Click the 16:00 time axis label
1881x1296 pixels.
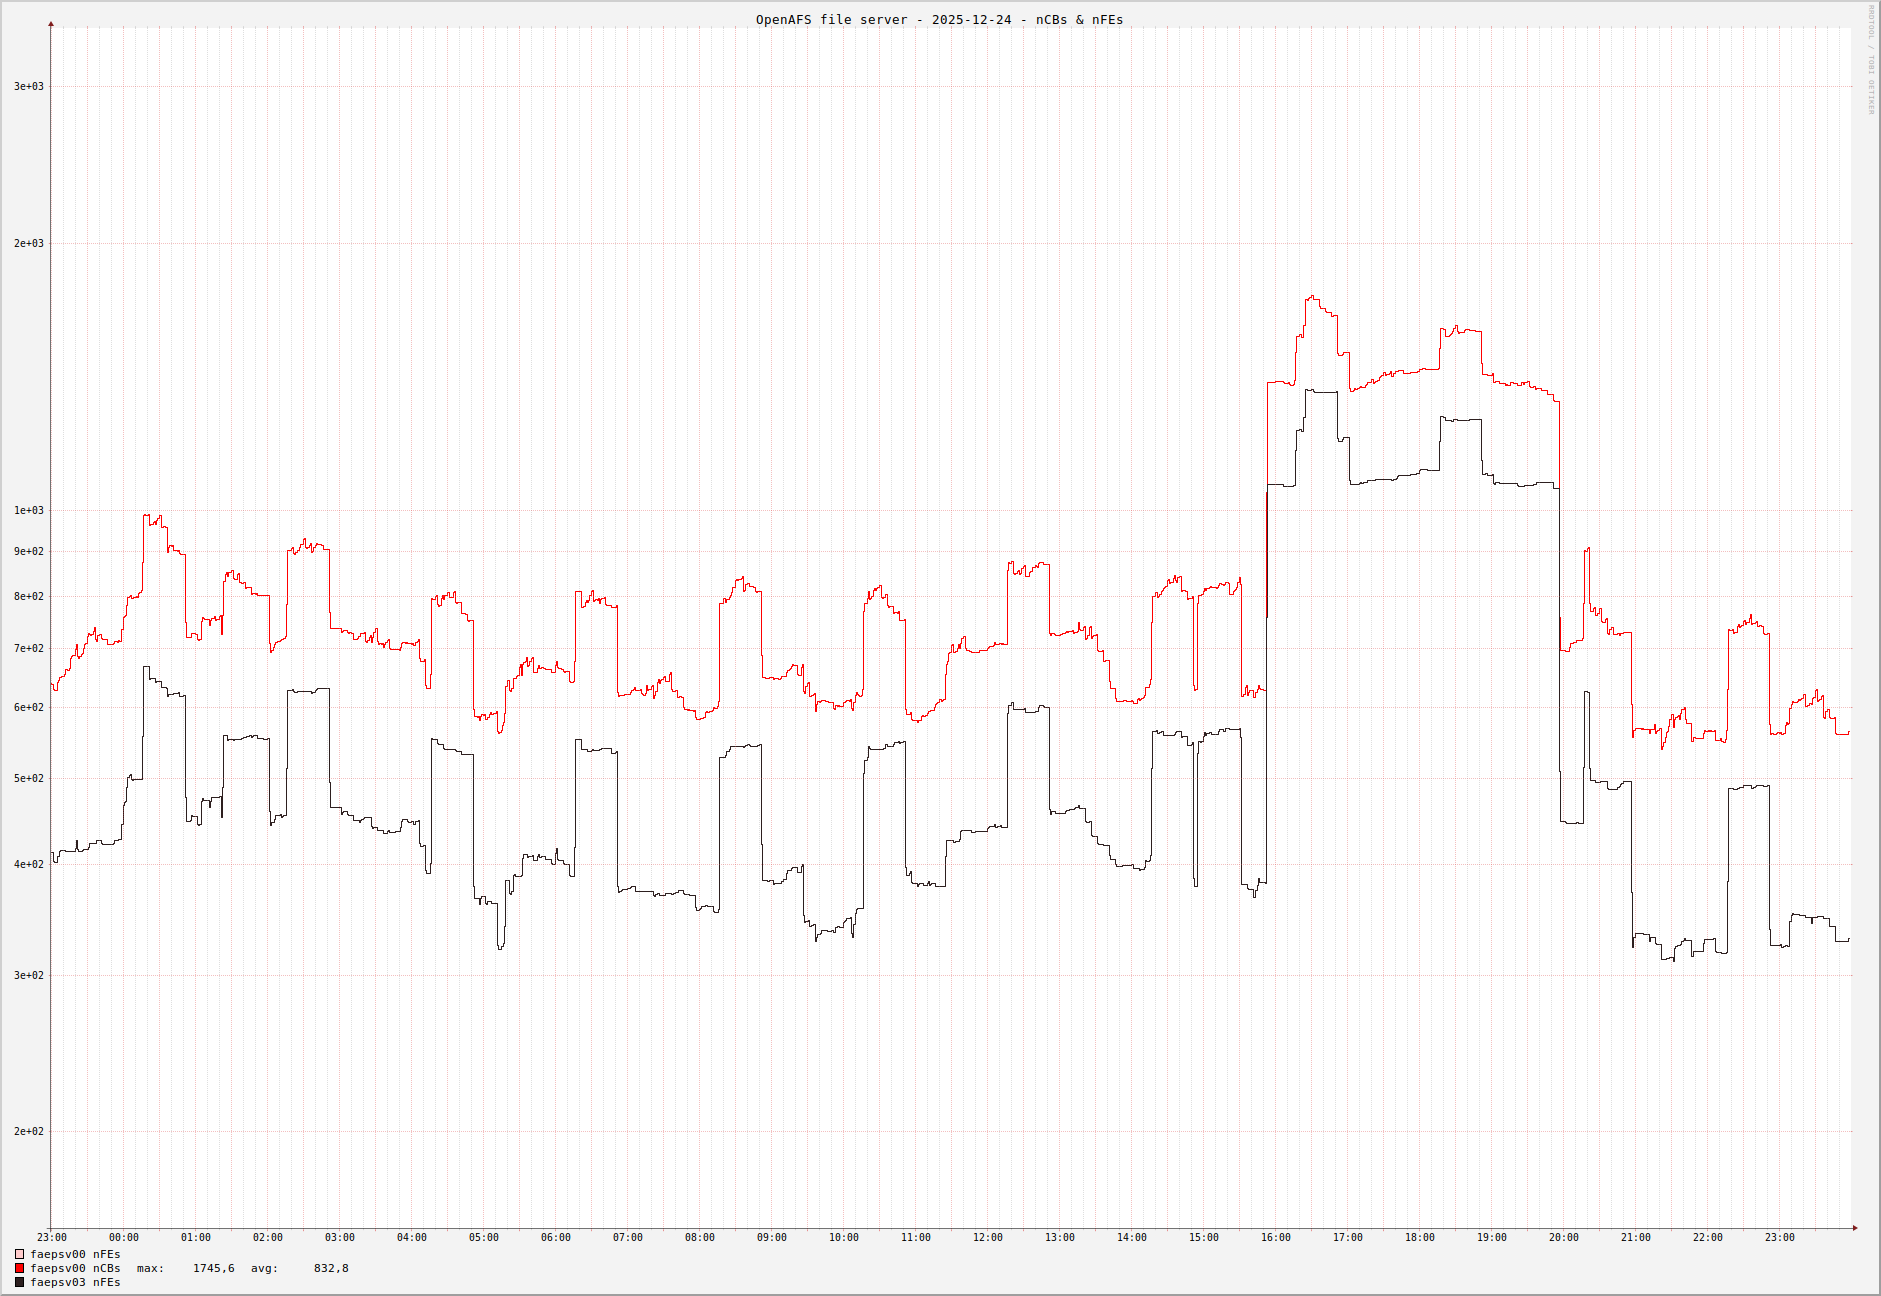point(1275,1238)
